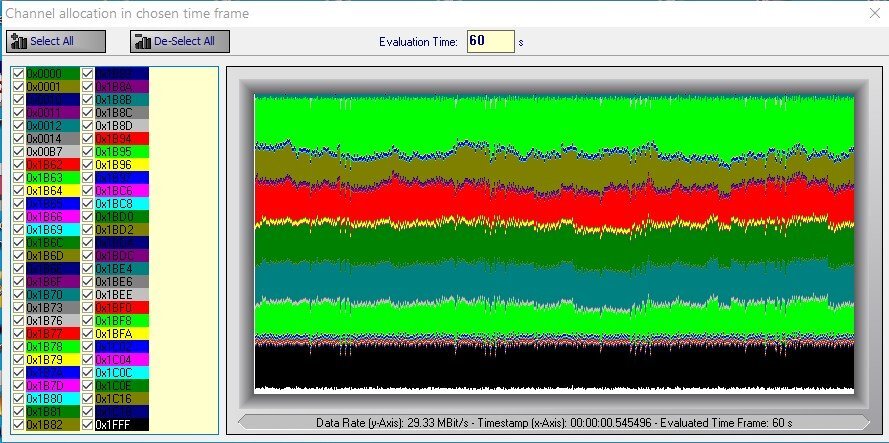Deselect the 0x1BEE channel checkbox
Viewport: 889px width, 443px height.
click(x=87, y=295)
